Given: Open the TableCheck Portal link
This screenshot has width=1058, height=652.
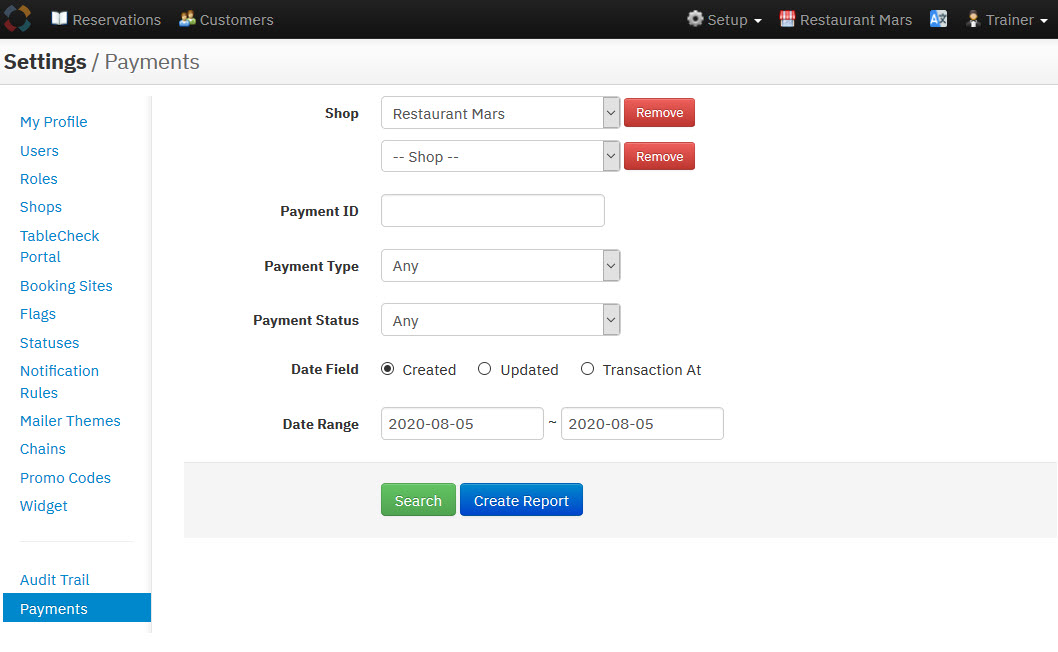Looking at the screenshot, I should point(59,246).
